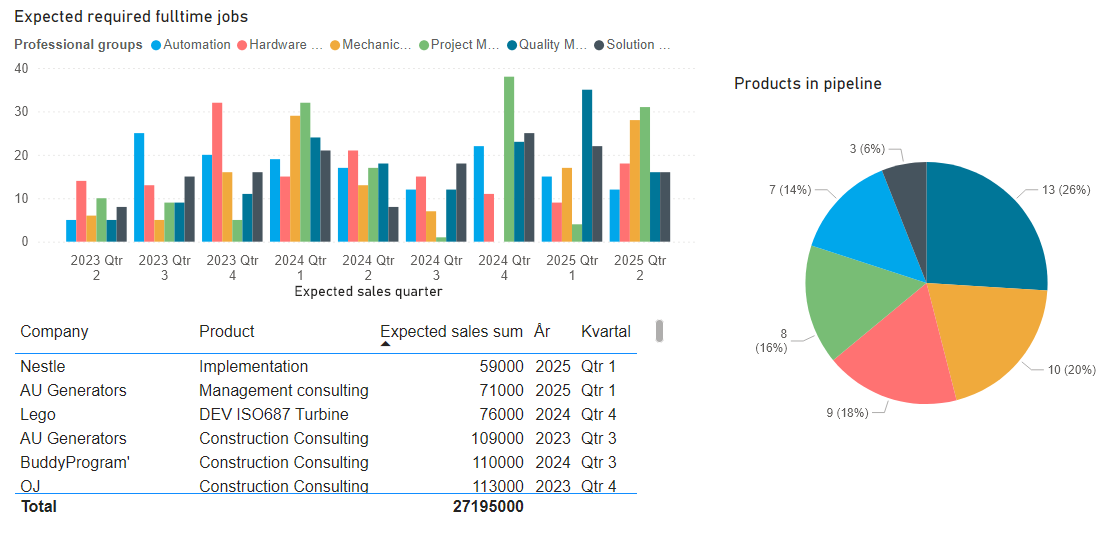Click the total value 27195000

[489, 506]
